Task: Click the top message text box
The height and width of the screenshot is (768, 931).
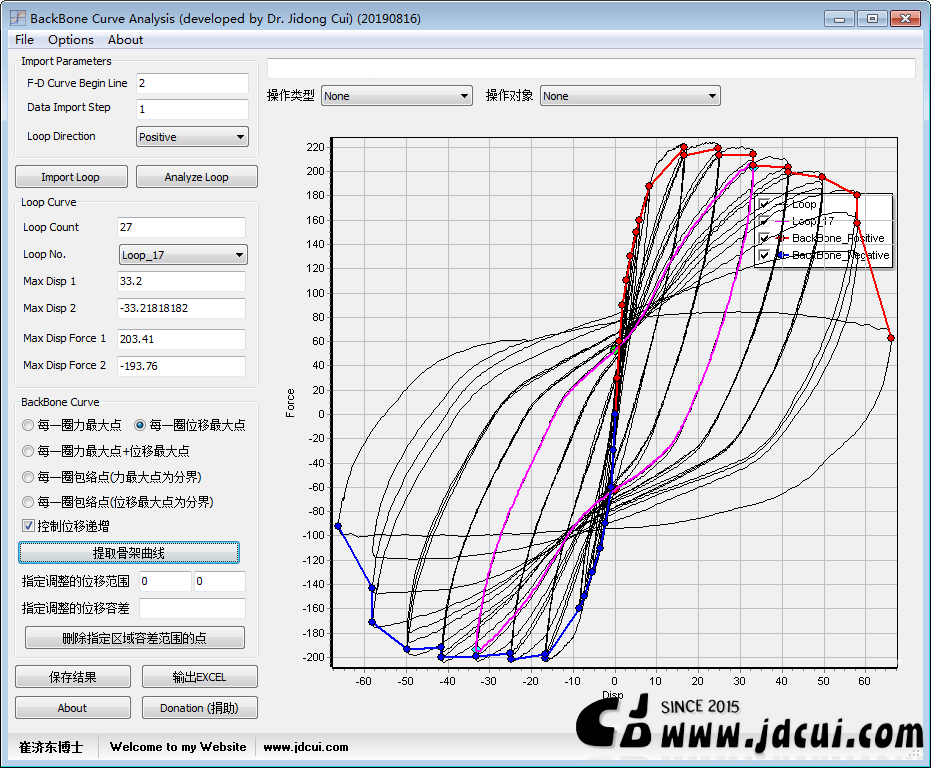Action: tap(591, 68)
